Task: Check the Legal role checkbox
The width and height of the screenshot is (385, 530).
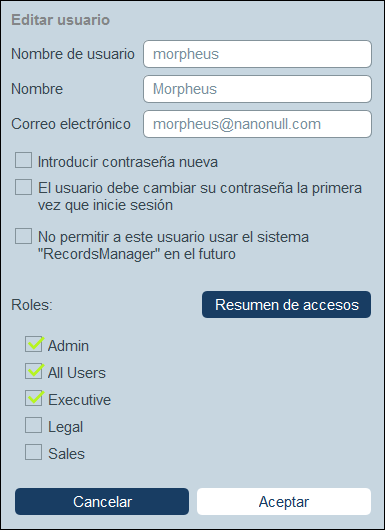Action: (33, 425)
